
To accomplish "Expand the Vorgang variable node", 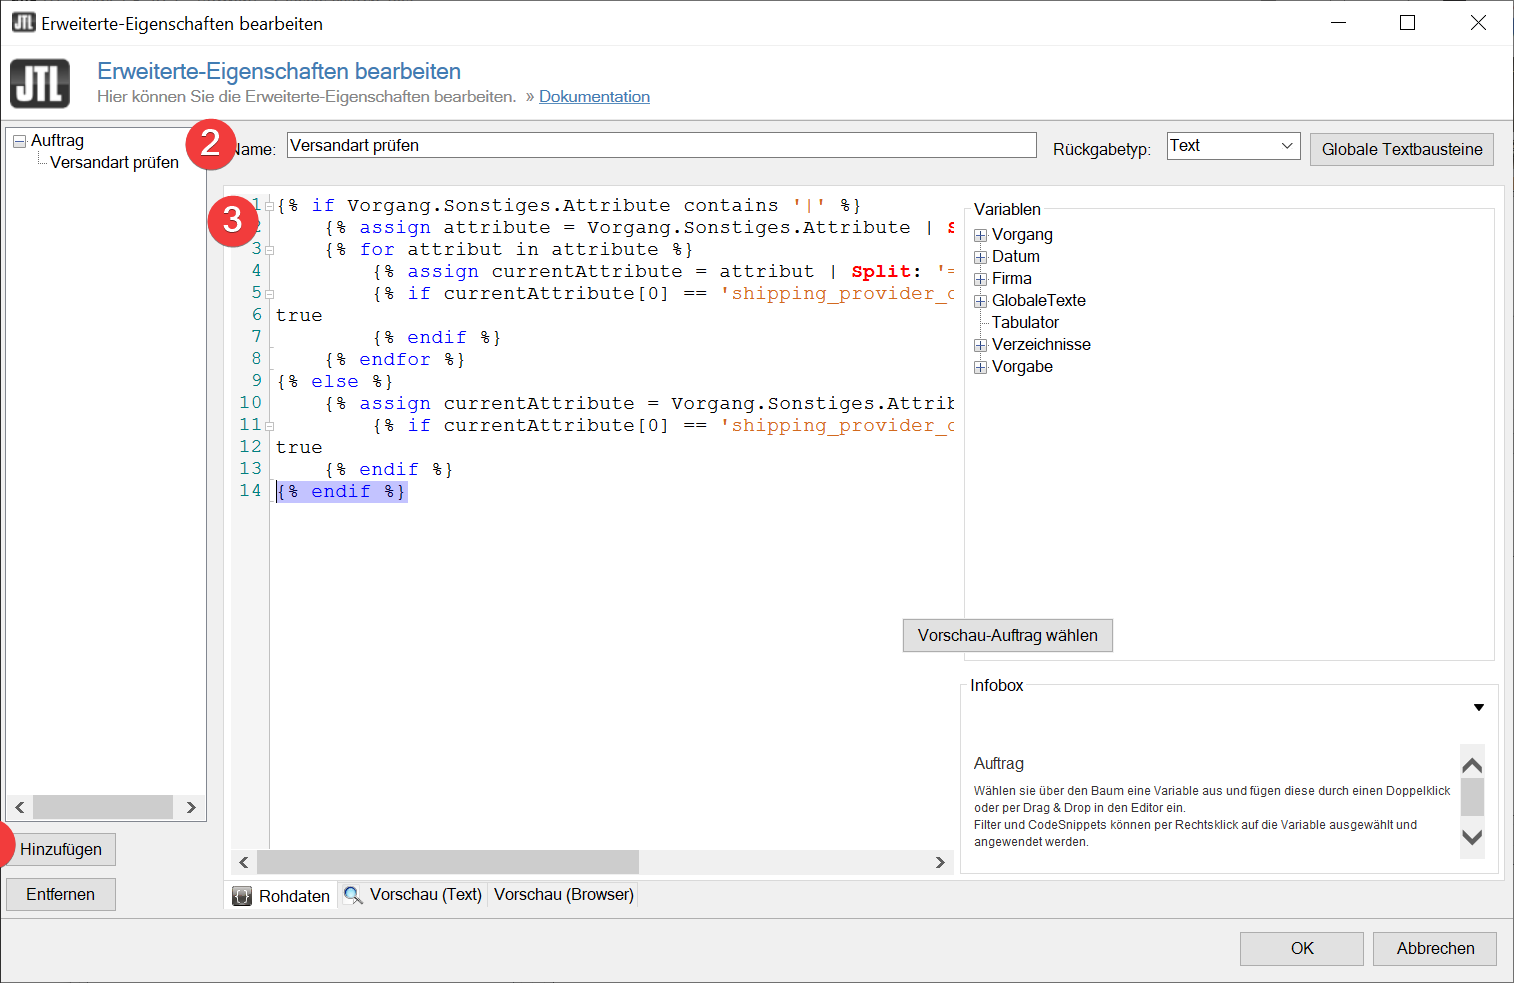I will click(981, 236).
